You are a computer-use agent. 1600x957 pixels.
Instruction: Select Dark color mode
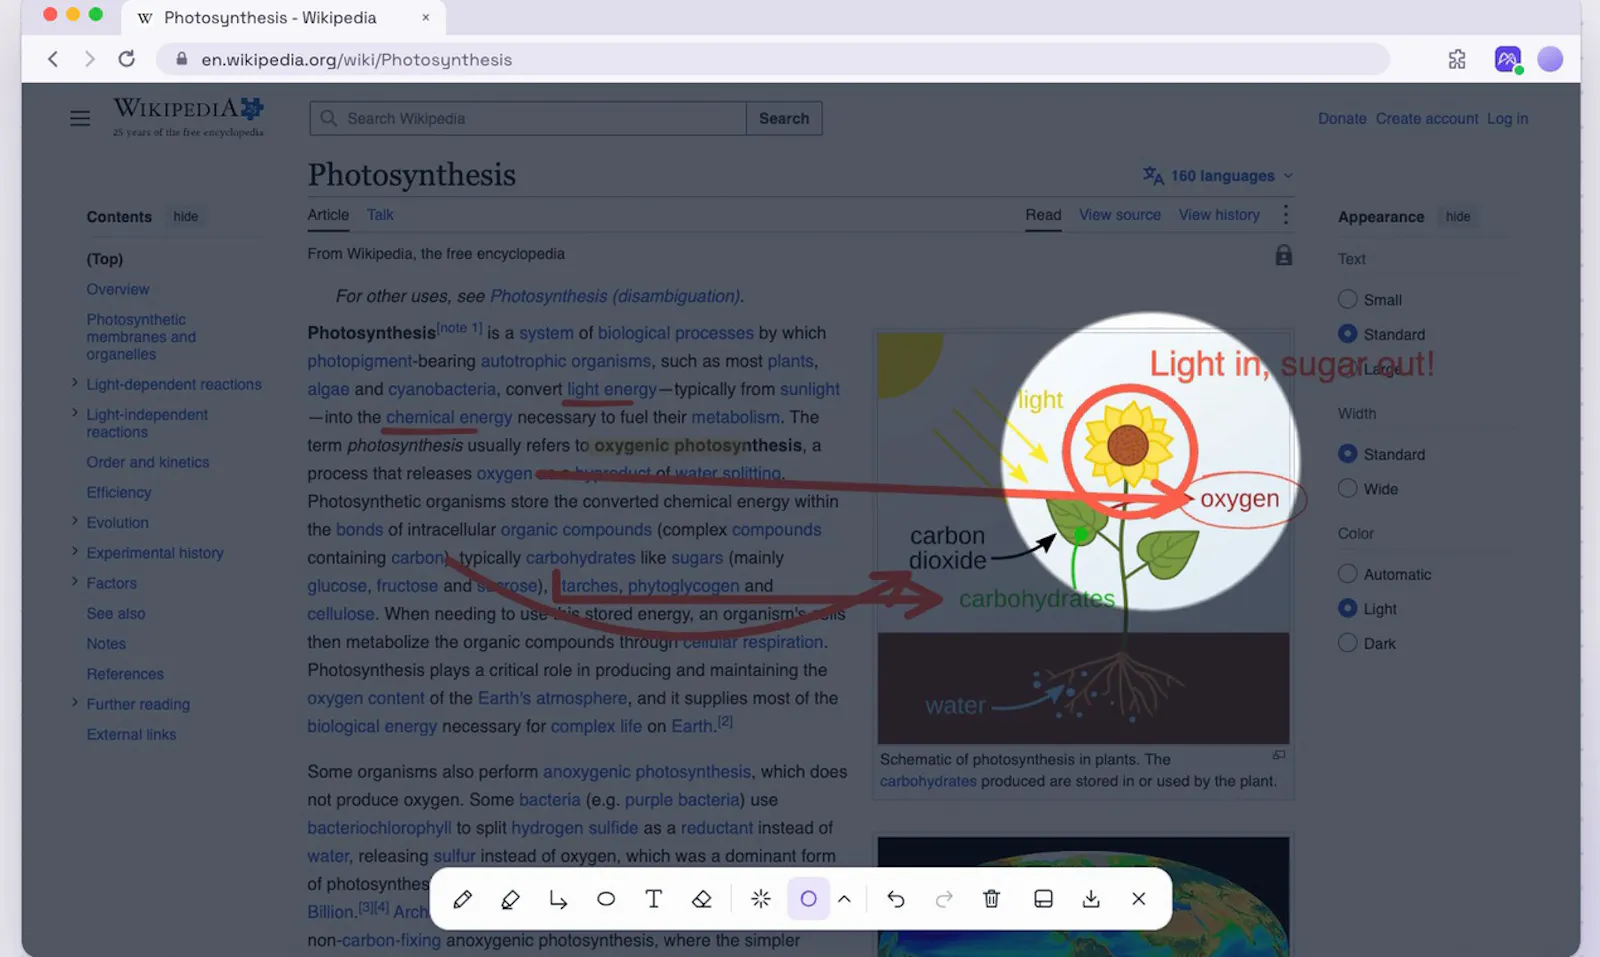(x=1348, y=643)
